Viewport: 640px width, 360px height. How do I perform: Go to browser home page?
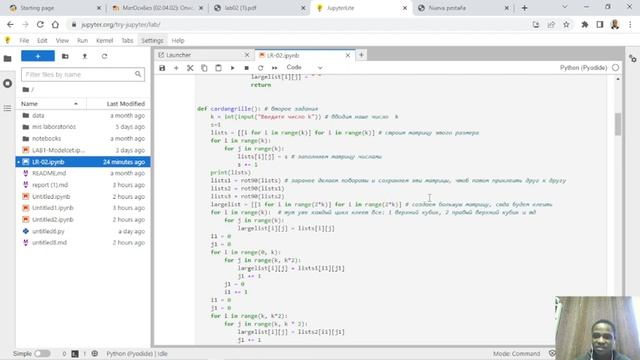55,24
